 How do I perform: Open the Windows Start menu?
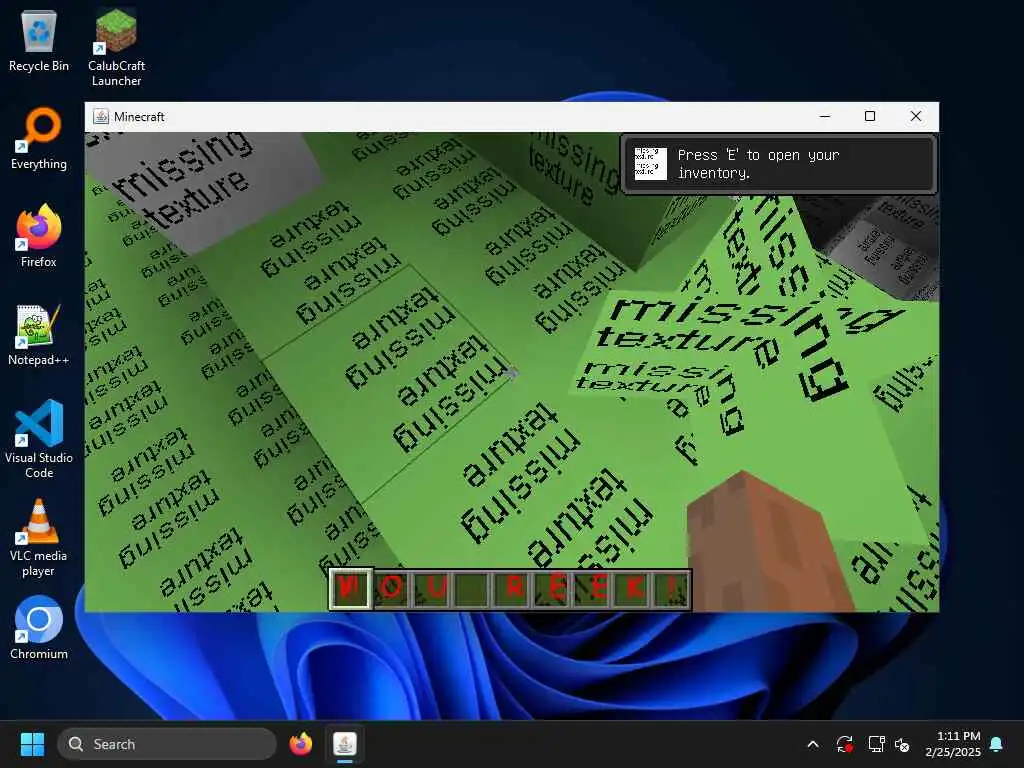point(32,744)
